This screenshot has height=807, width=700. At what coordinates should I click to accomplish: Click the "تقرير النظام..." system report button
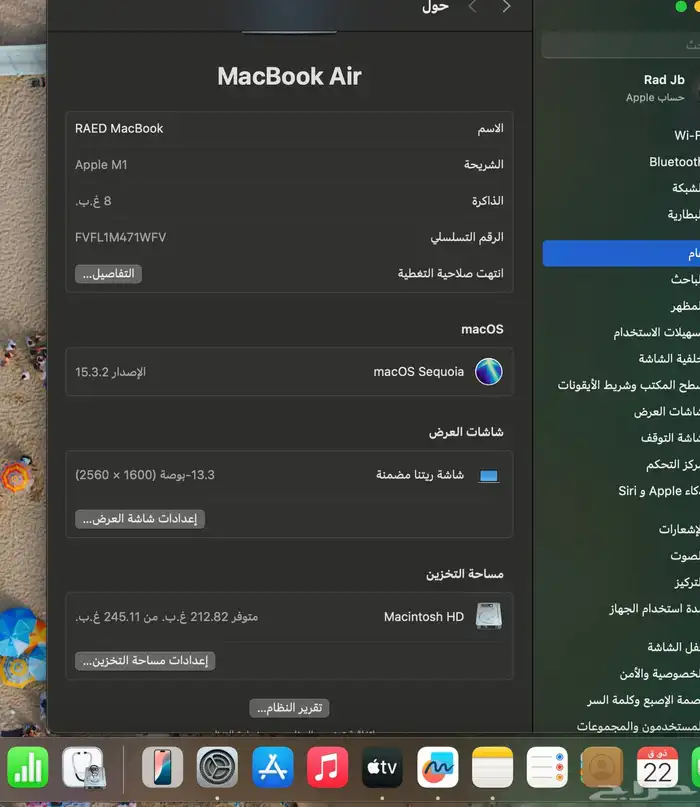tap(289, 708)
